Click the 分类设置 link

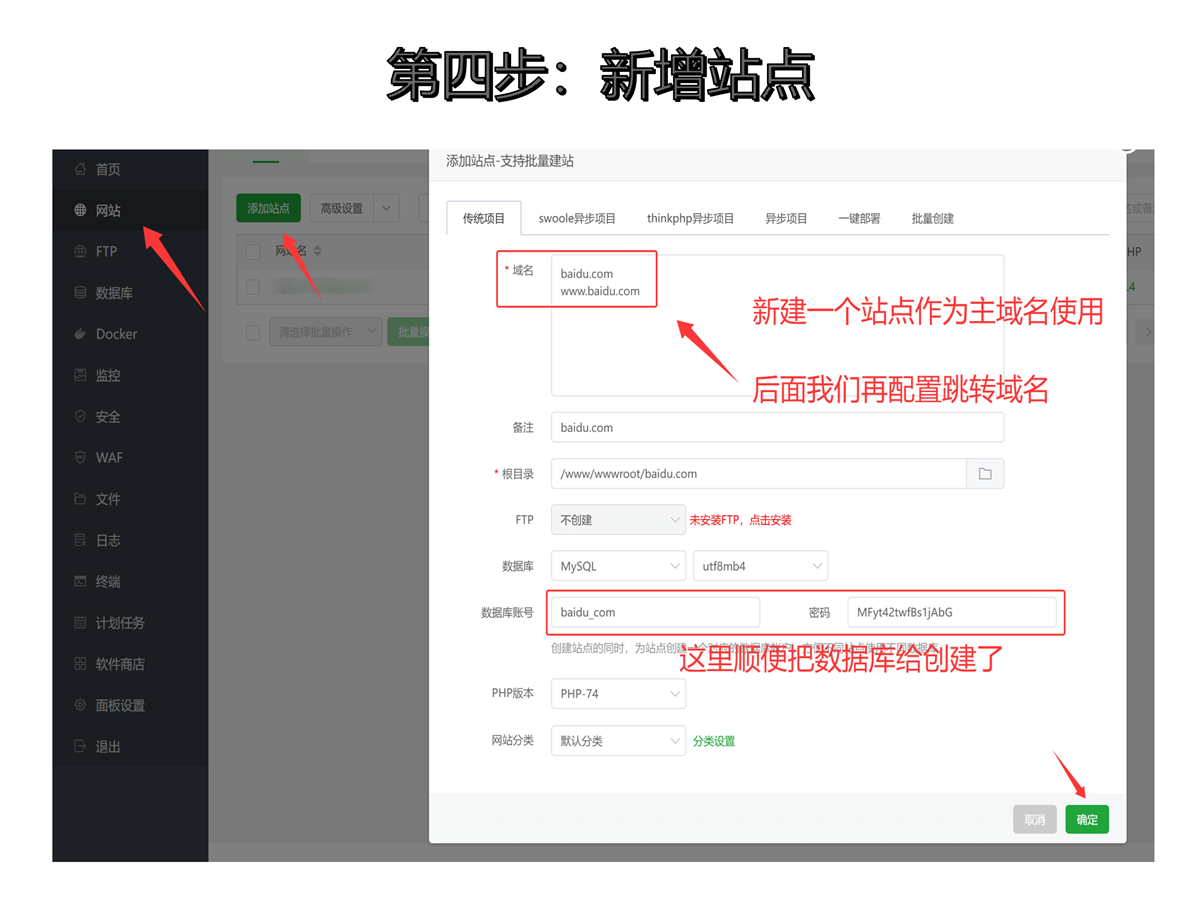(x=714, y=741)
